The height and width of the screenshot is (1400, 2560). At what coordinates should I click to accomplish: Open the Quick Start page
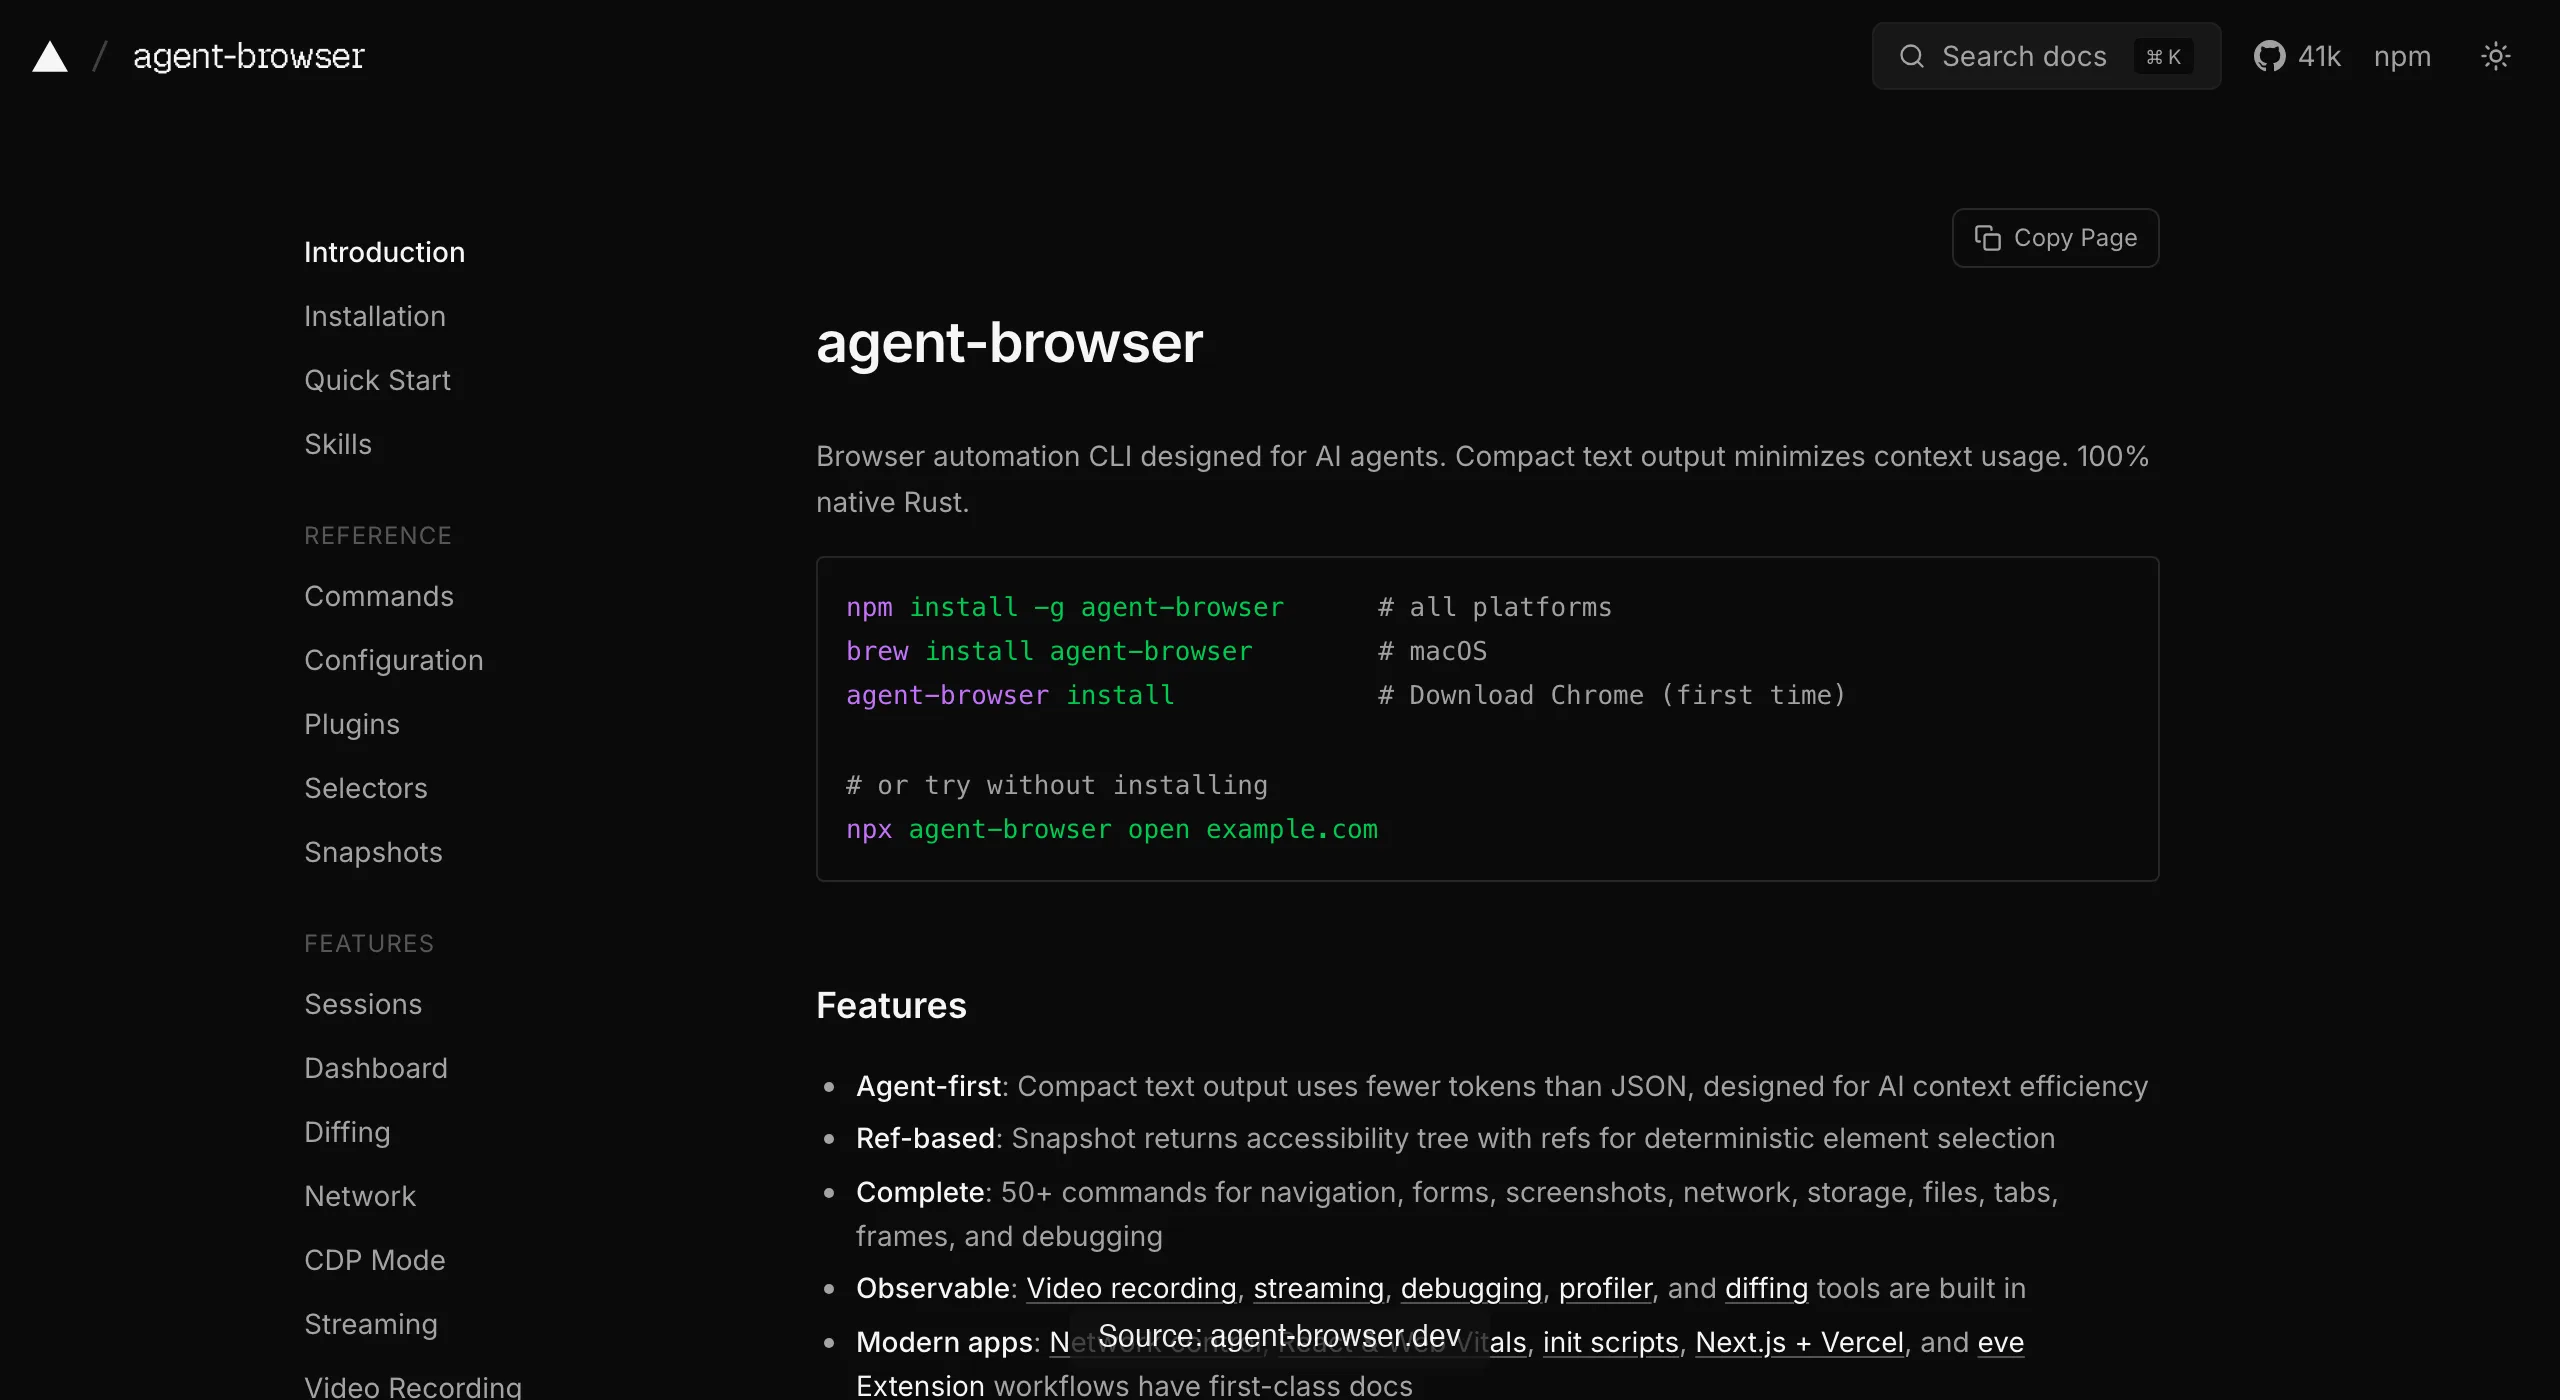(x=377, y=380)
